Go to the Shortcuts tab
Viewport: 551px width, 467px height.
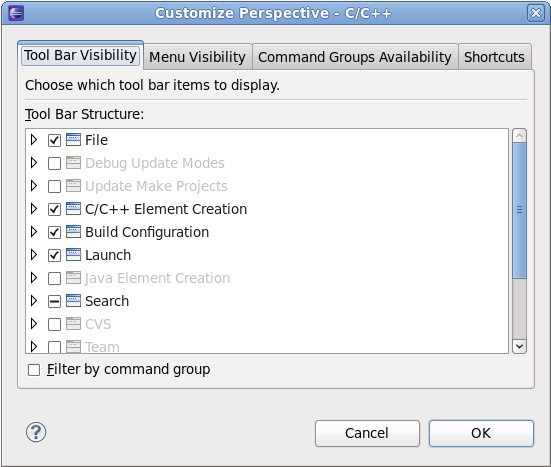pyautogui.click(x=494, y=57)
